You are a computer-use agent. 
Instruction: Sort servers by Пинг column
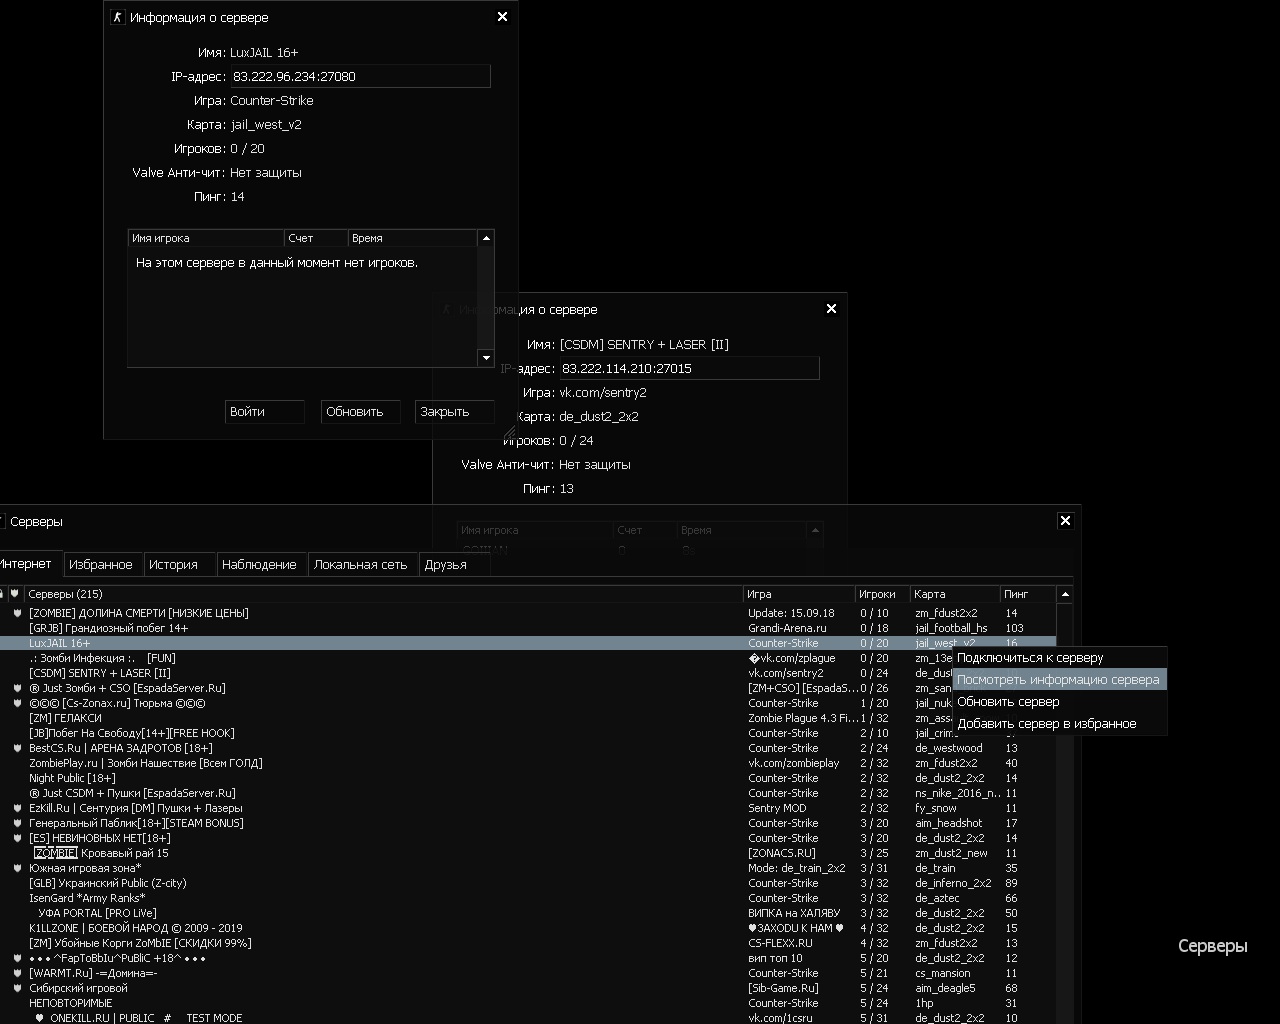tap(1026, 594)
